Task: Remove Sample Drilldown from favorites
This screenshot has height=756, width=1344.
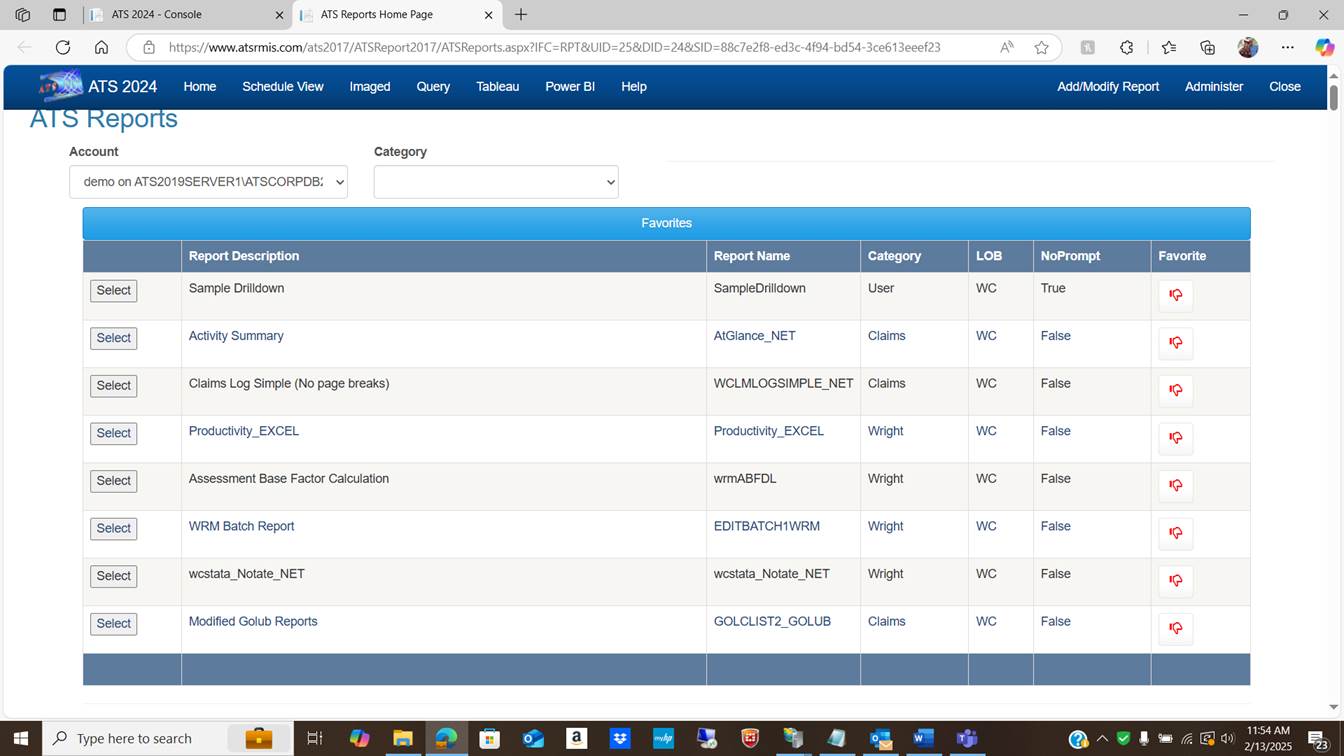Action: tap(1175, 295)
